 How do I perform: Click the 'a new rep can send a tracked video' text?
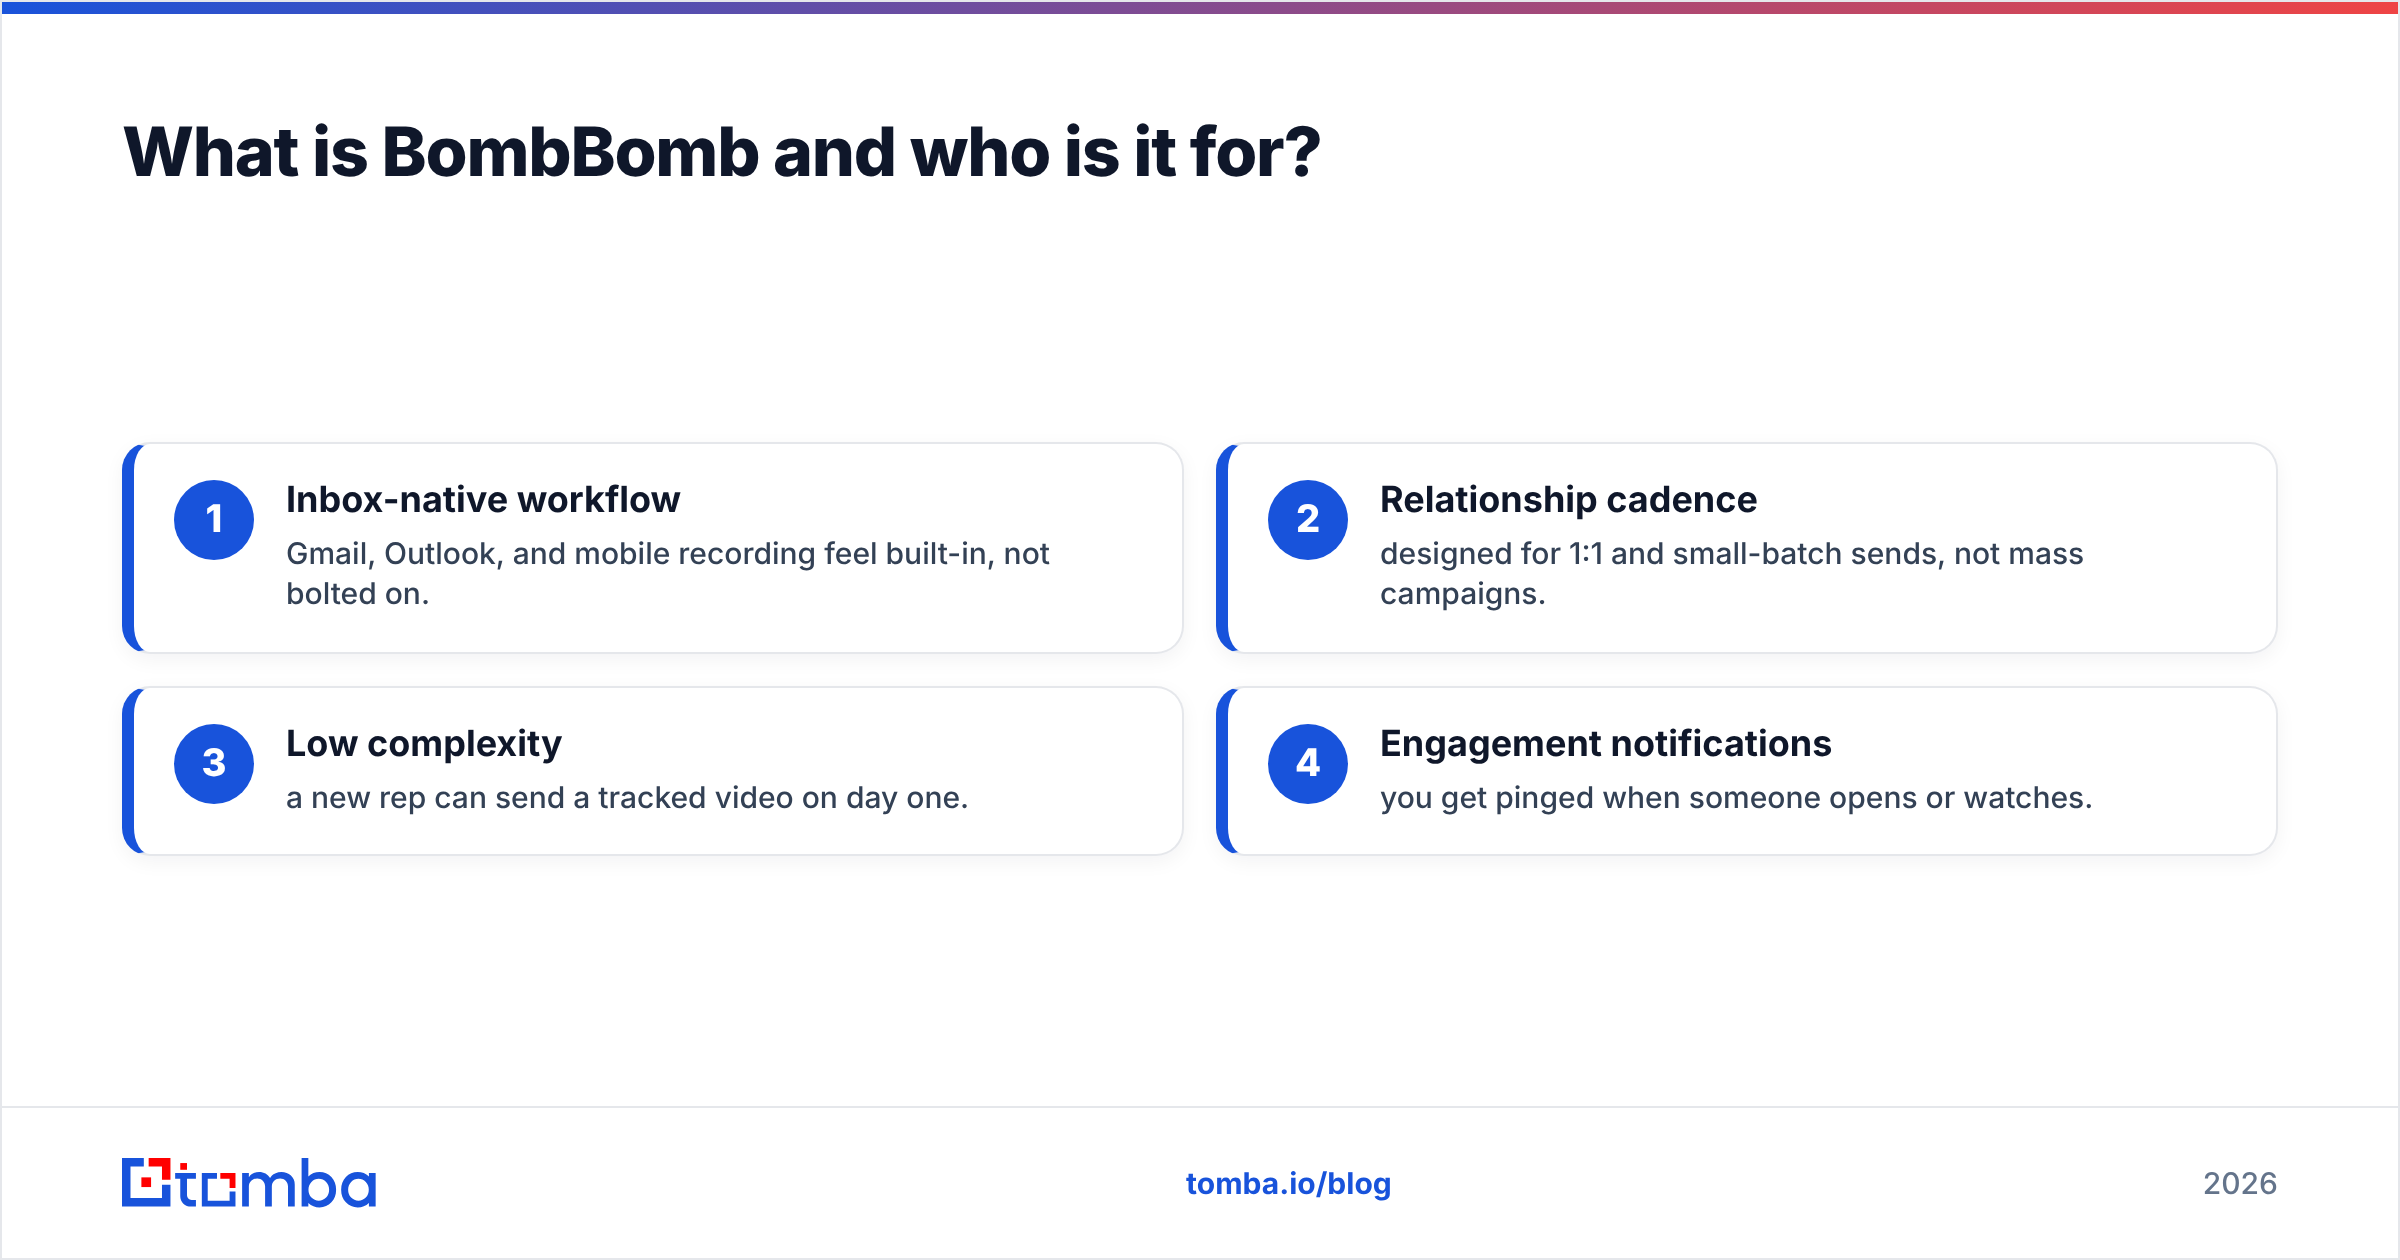[540, 798]
